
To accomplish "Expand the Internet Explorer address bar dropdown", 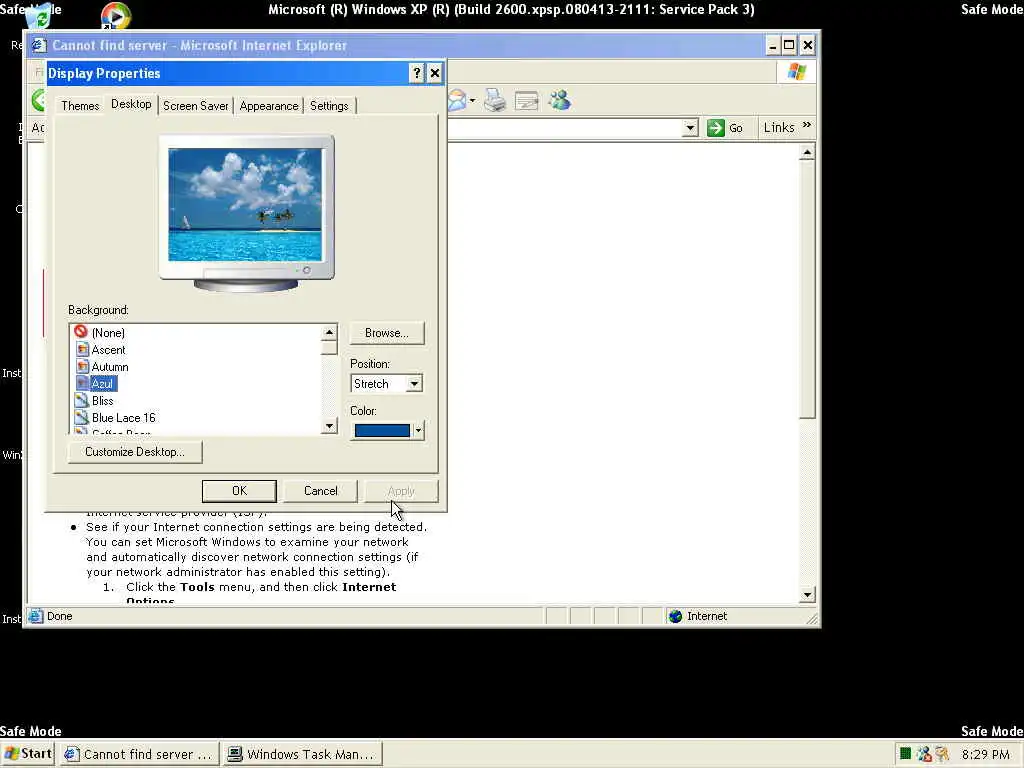I will pos(690,127).
